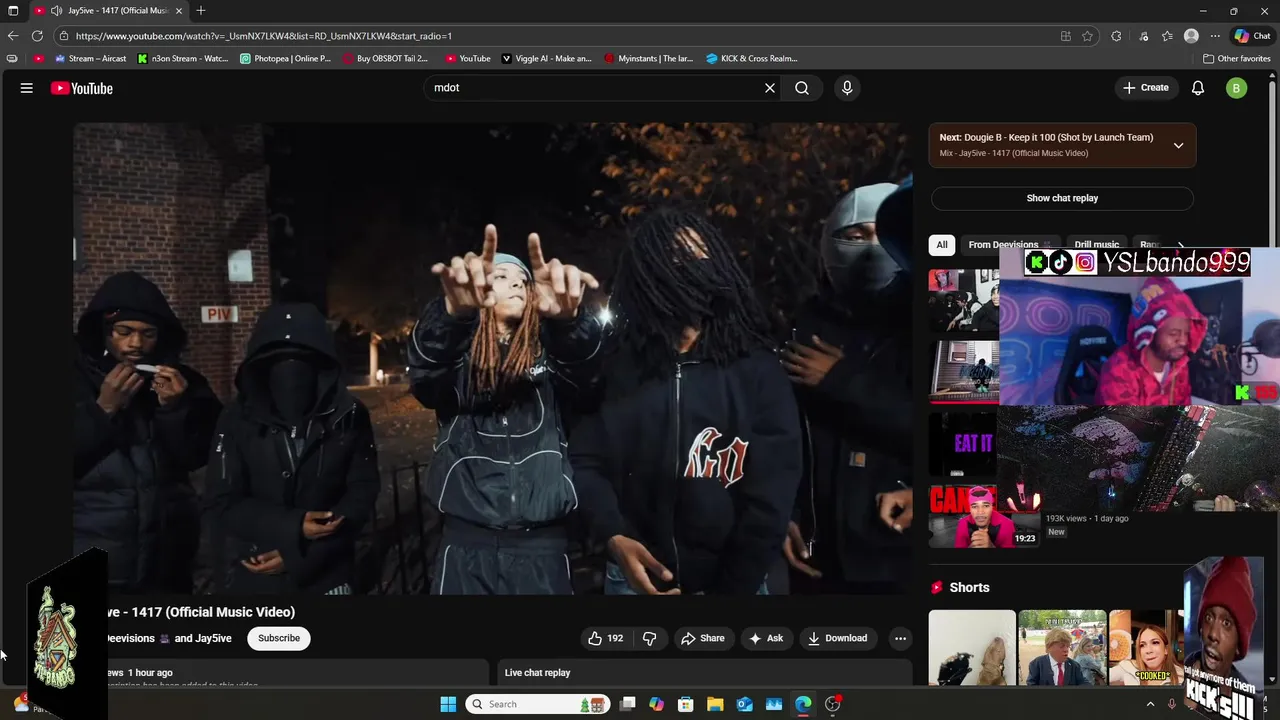Open browser settings and more menu

point(1215,36)
